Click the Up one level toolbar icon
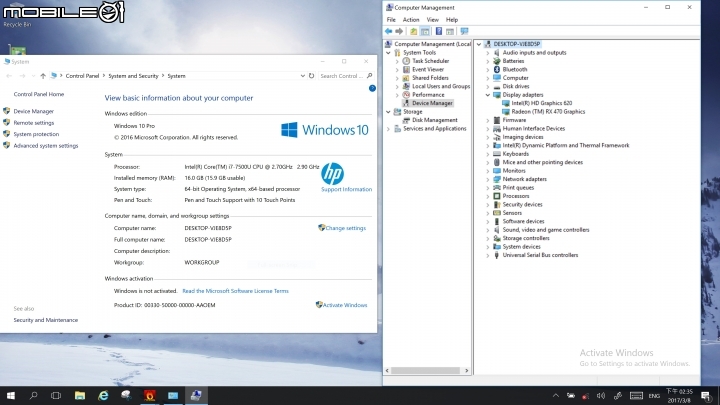The height and width of the screenshot is (405, 720). click(413, 31)
